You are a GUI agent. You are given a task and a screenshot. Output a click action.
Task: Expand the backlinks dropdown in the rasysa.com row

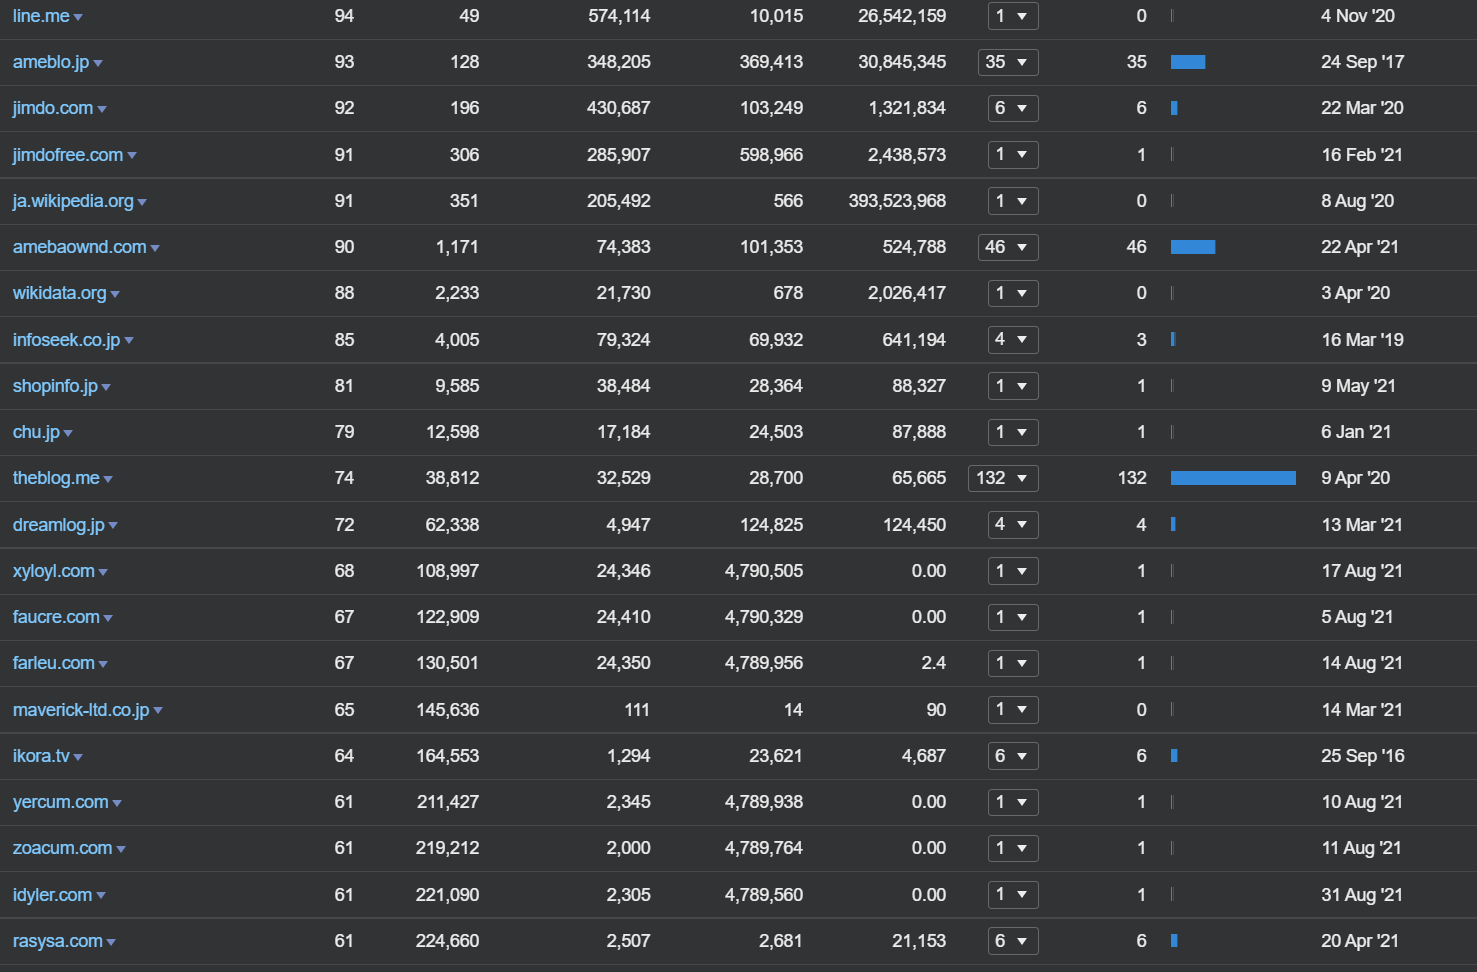[x=1013, y=941]
